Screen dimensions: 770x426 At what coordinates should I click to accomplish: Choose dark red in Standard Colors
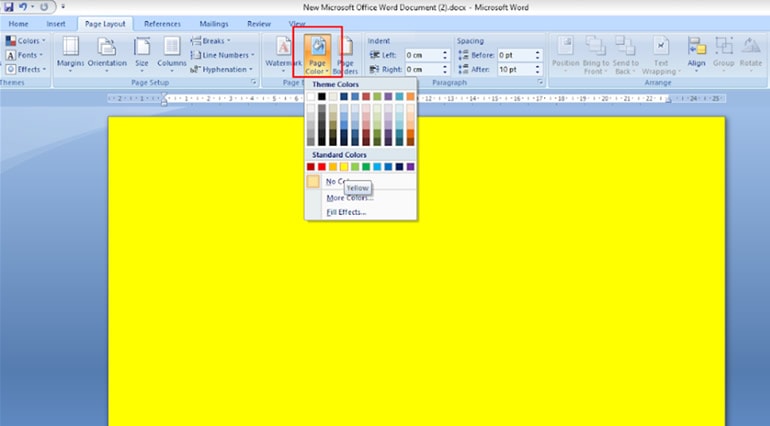click(311, 167)
